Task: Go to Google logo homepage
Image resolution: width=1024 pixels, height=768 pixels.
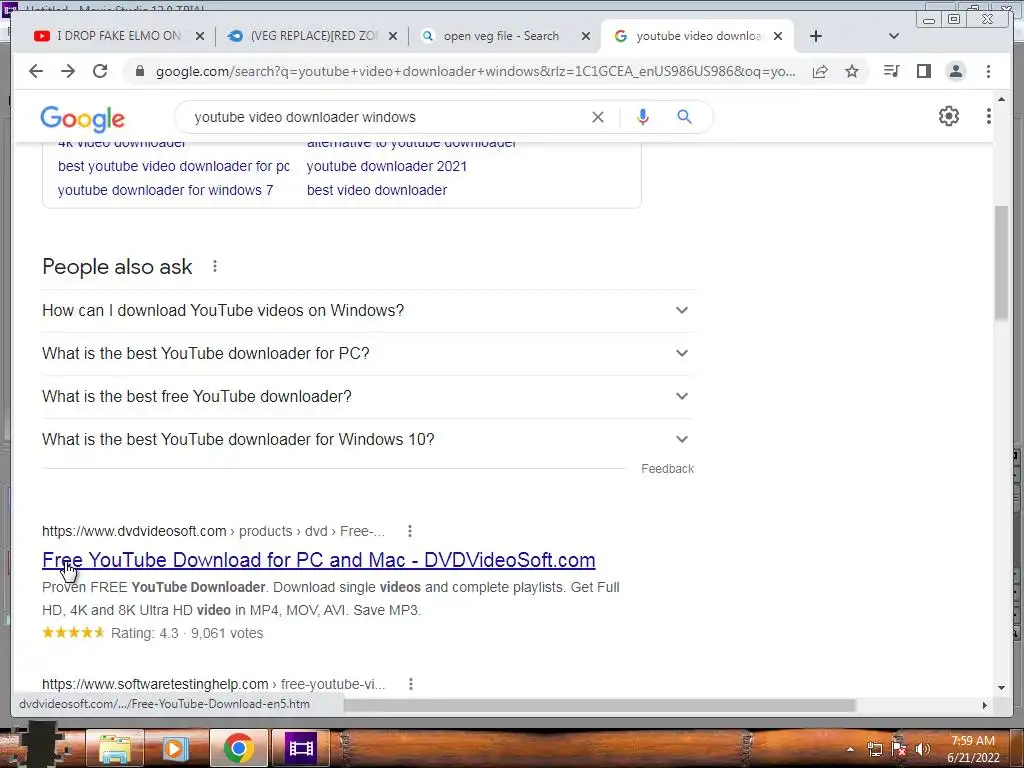Action: coord(82,119)
